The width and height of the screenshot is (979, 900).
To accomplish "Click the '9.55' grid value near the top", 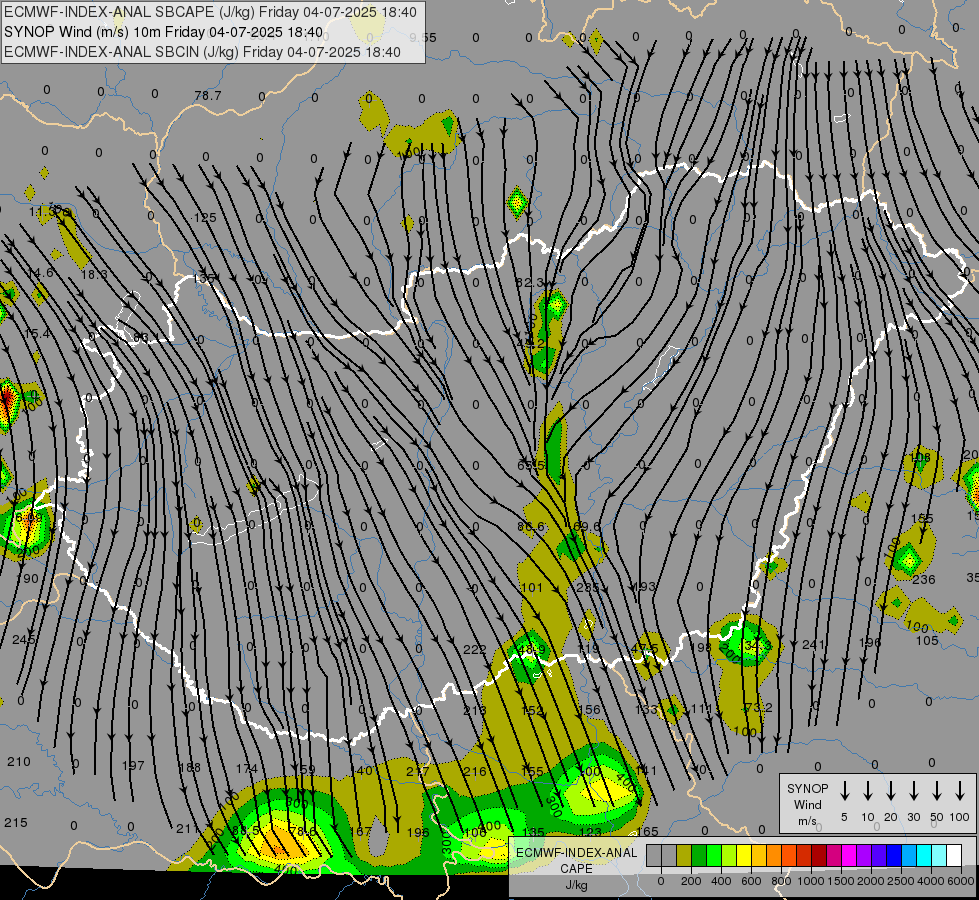I will point(423,37).
